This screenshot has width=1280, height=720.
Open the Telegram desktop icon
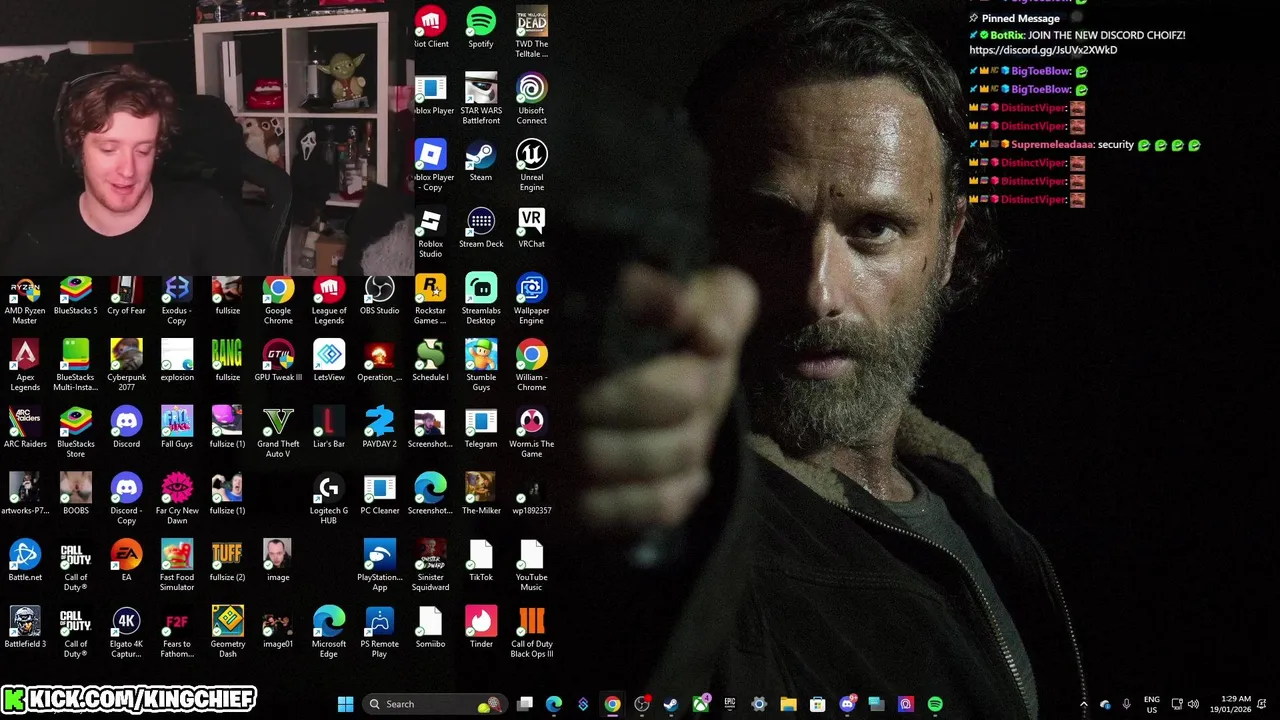[x=481, y=427]
